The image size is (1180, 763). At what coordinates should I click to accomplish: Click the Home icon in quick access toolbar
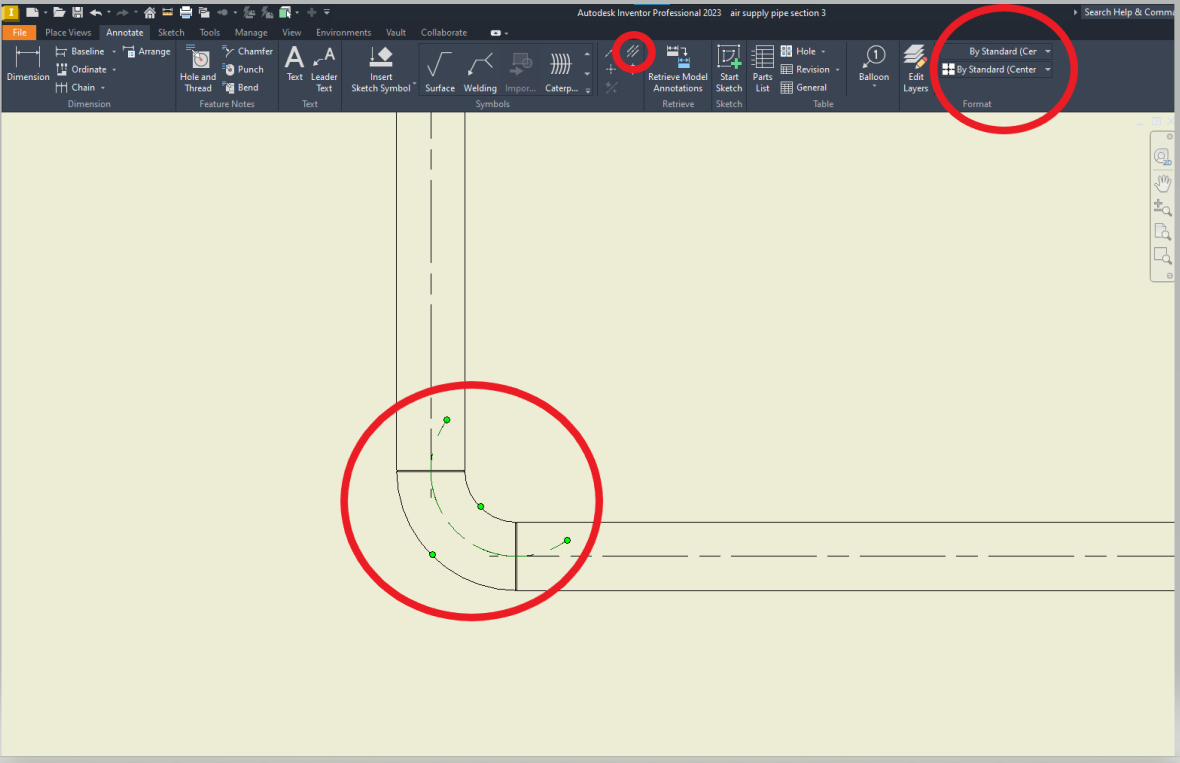click(150, 12)
